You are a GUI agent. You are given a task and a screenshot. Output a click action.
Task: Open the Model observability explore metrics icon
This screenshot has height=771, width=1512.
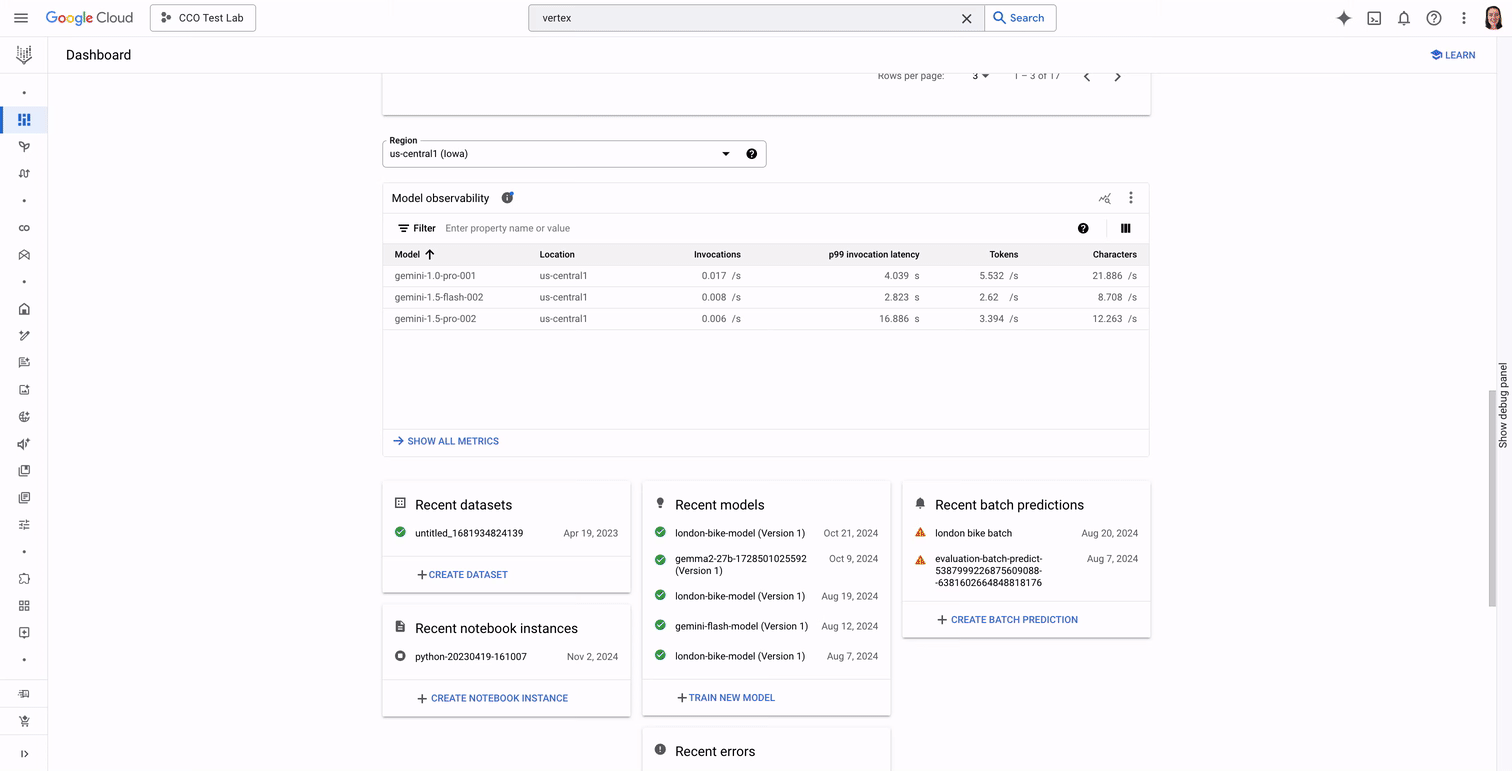pyautogui.click(x=1104, y=198)
